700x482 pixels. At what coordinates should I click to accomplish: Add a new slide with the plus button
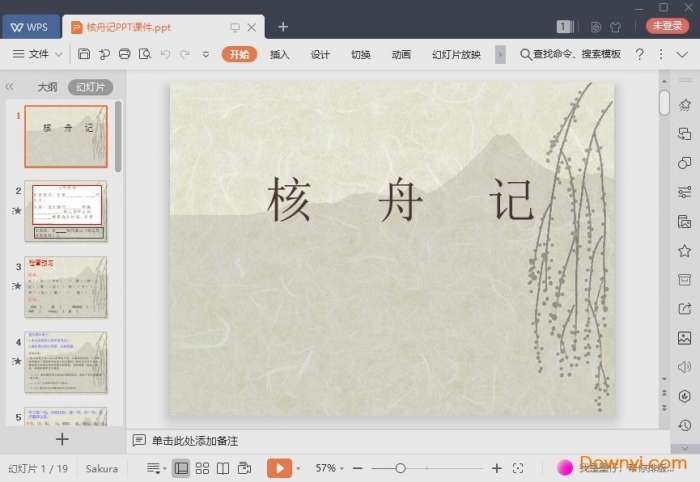(x=62, y=440)
